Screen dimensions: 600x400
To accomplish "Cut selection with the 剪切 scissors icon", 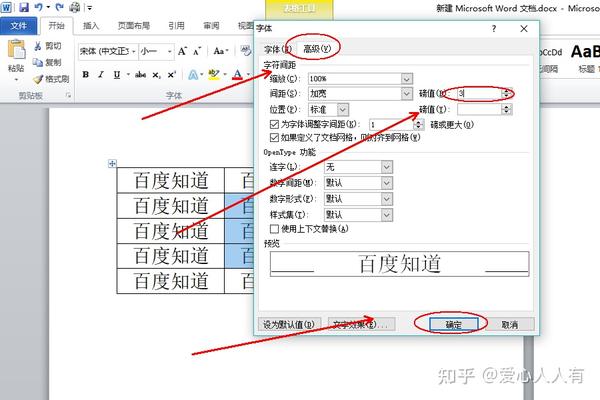I will (38, 46).
